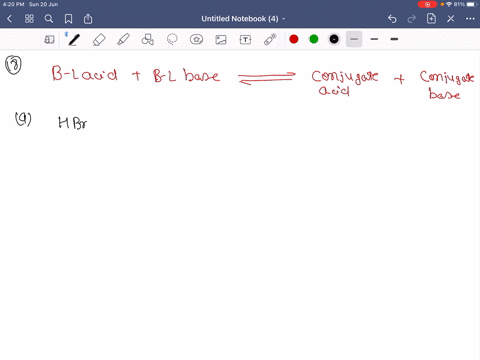Screen dimensions: 480x360
Task: Tap the red handwritten 'B-L acid' text
Action: click(85, 74)
